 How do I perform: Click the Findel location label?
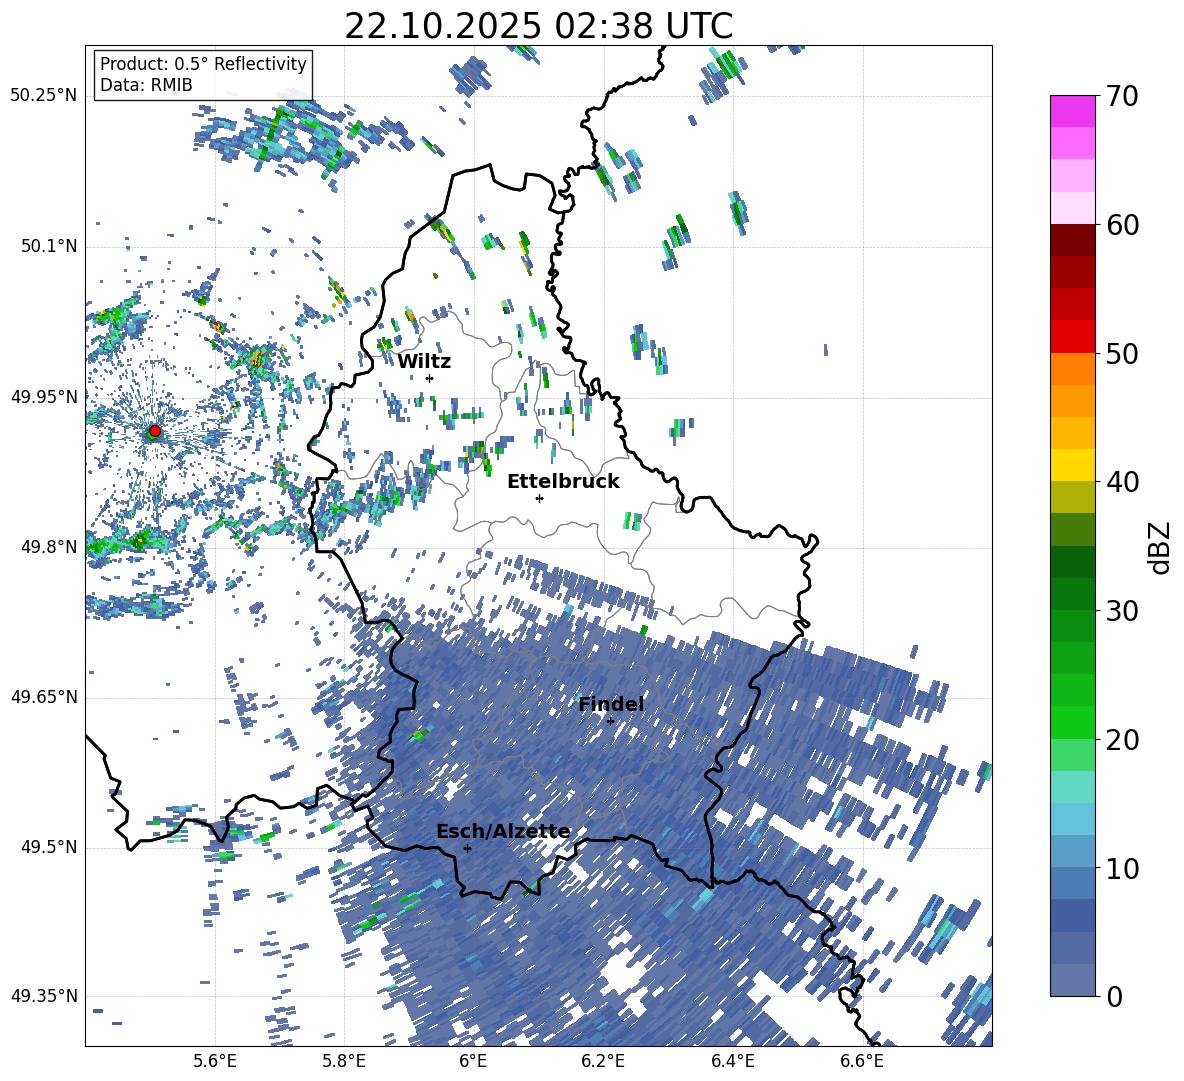(611, 704)
